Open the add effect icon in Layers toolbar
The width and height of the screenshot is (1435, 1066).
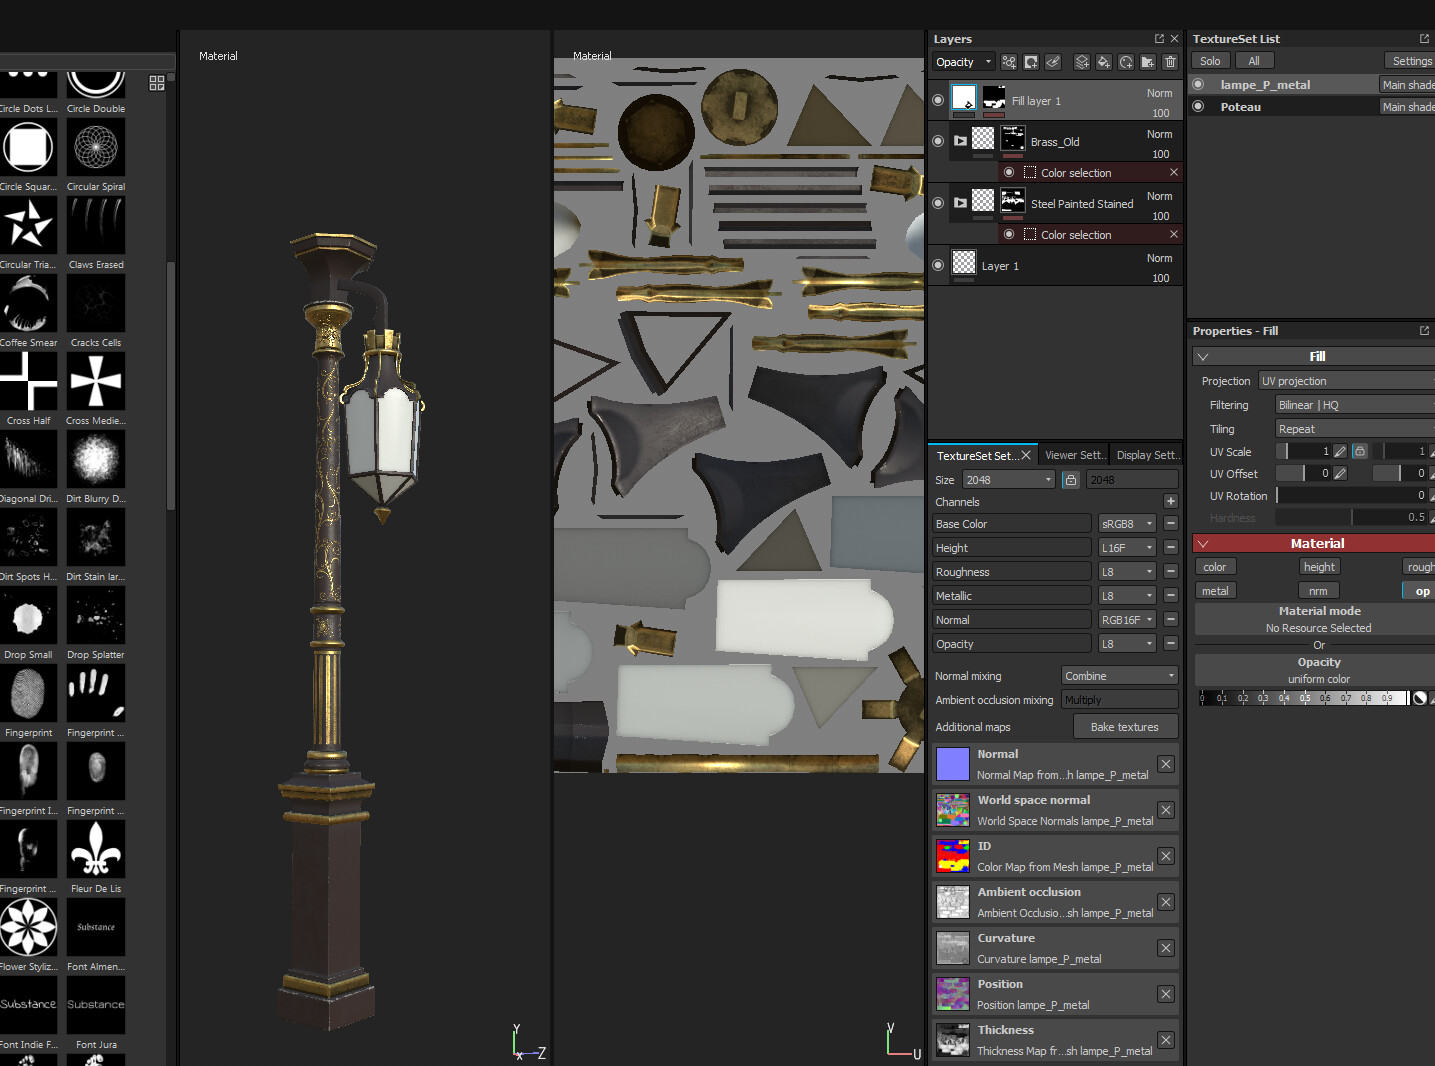pyautogui.click(x=1008, y=62)
